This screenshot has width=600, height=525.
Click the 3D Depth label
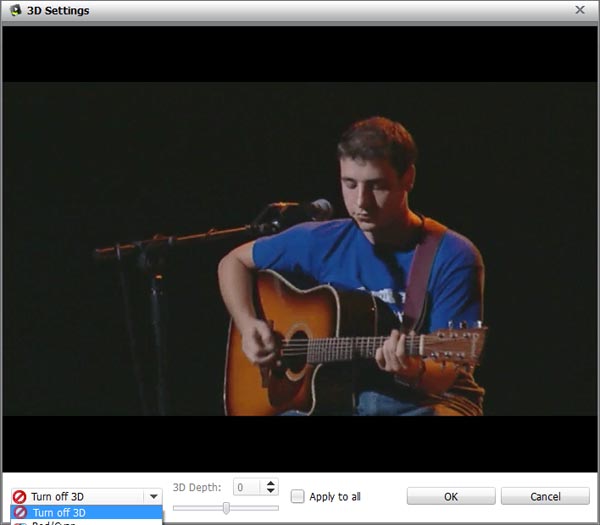click(x=197, y=487)
